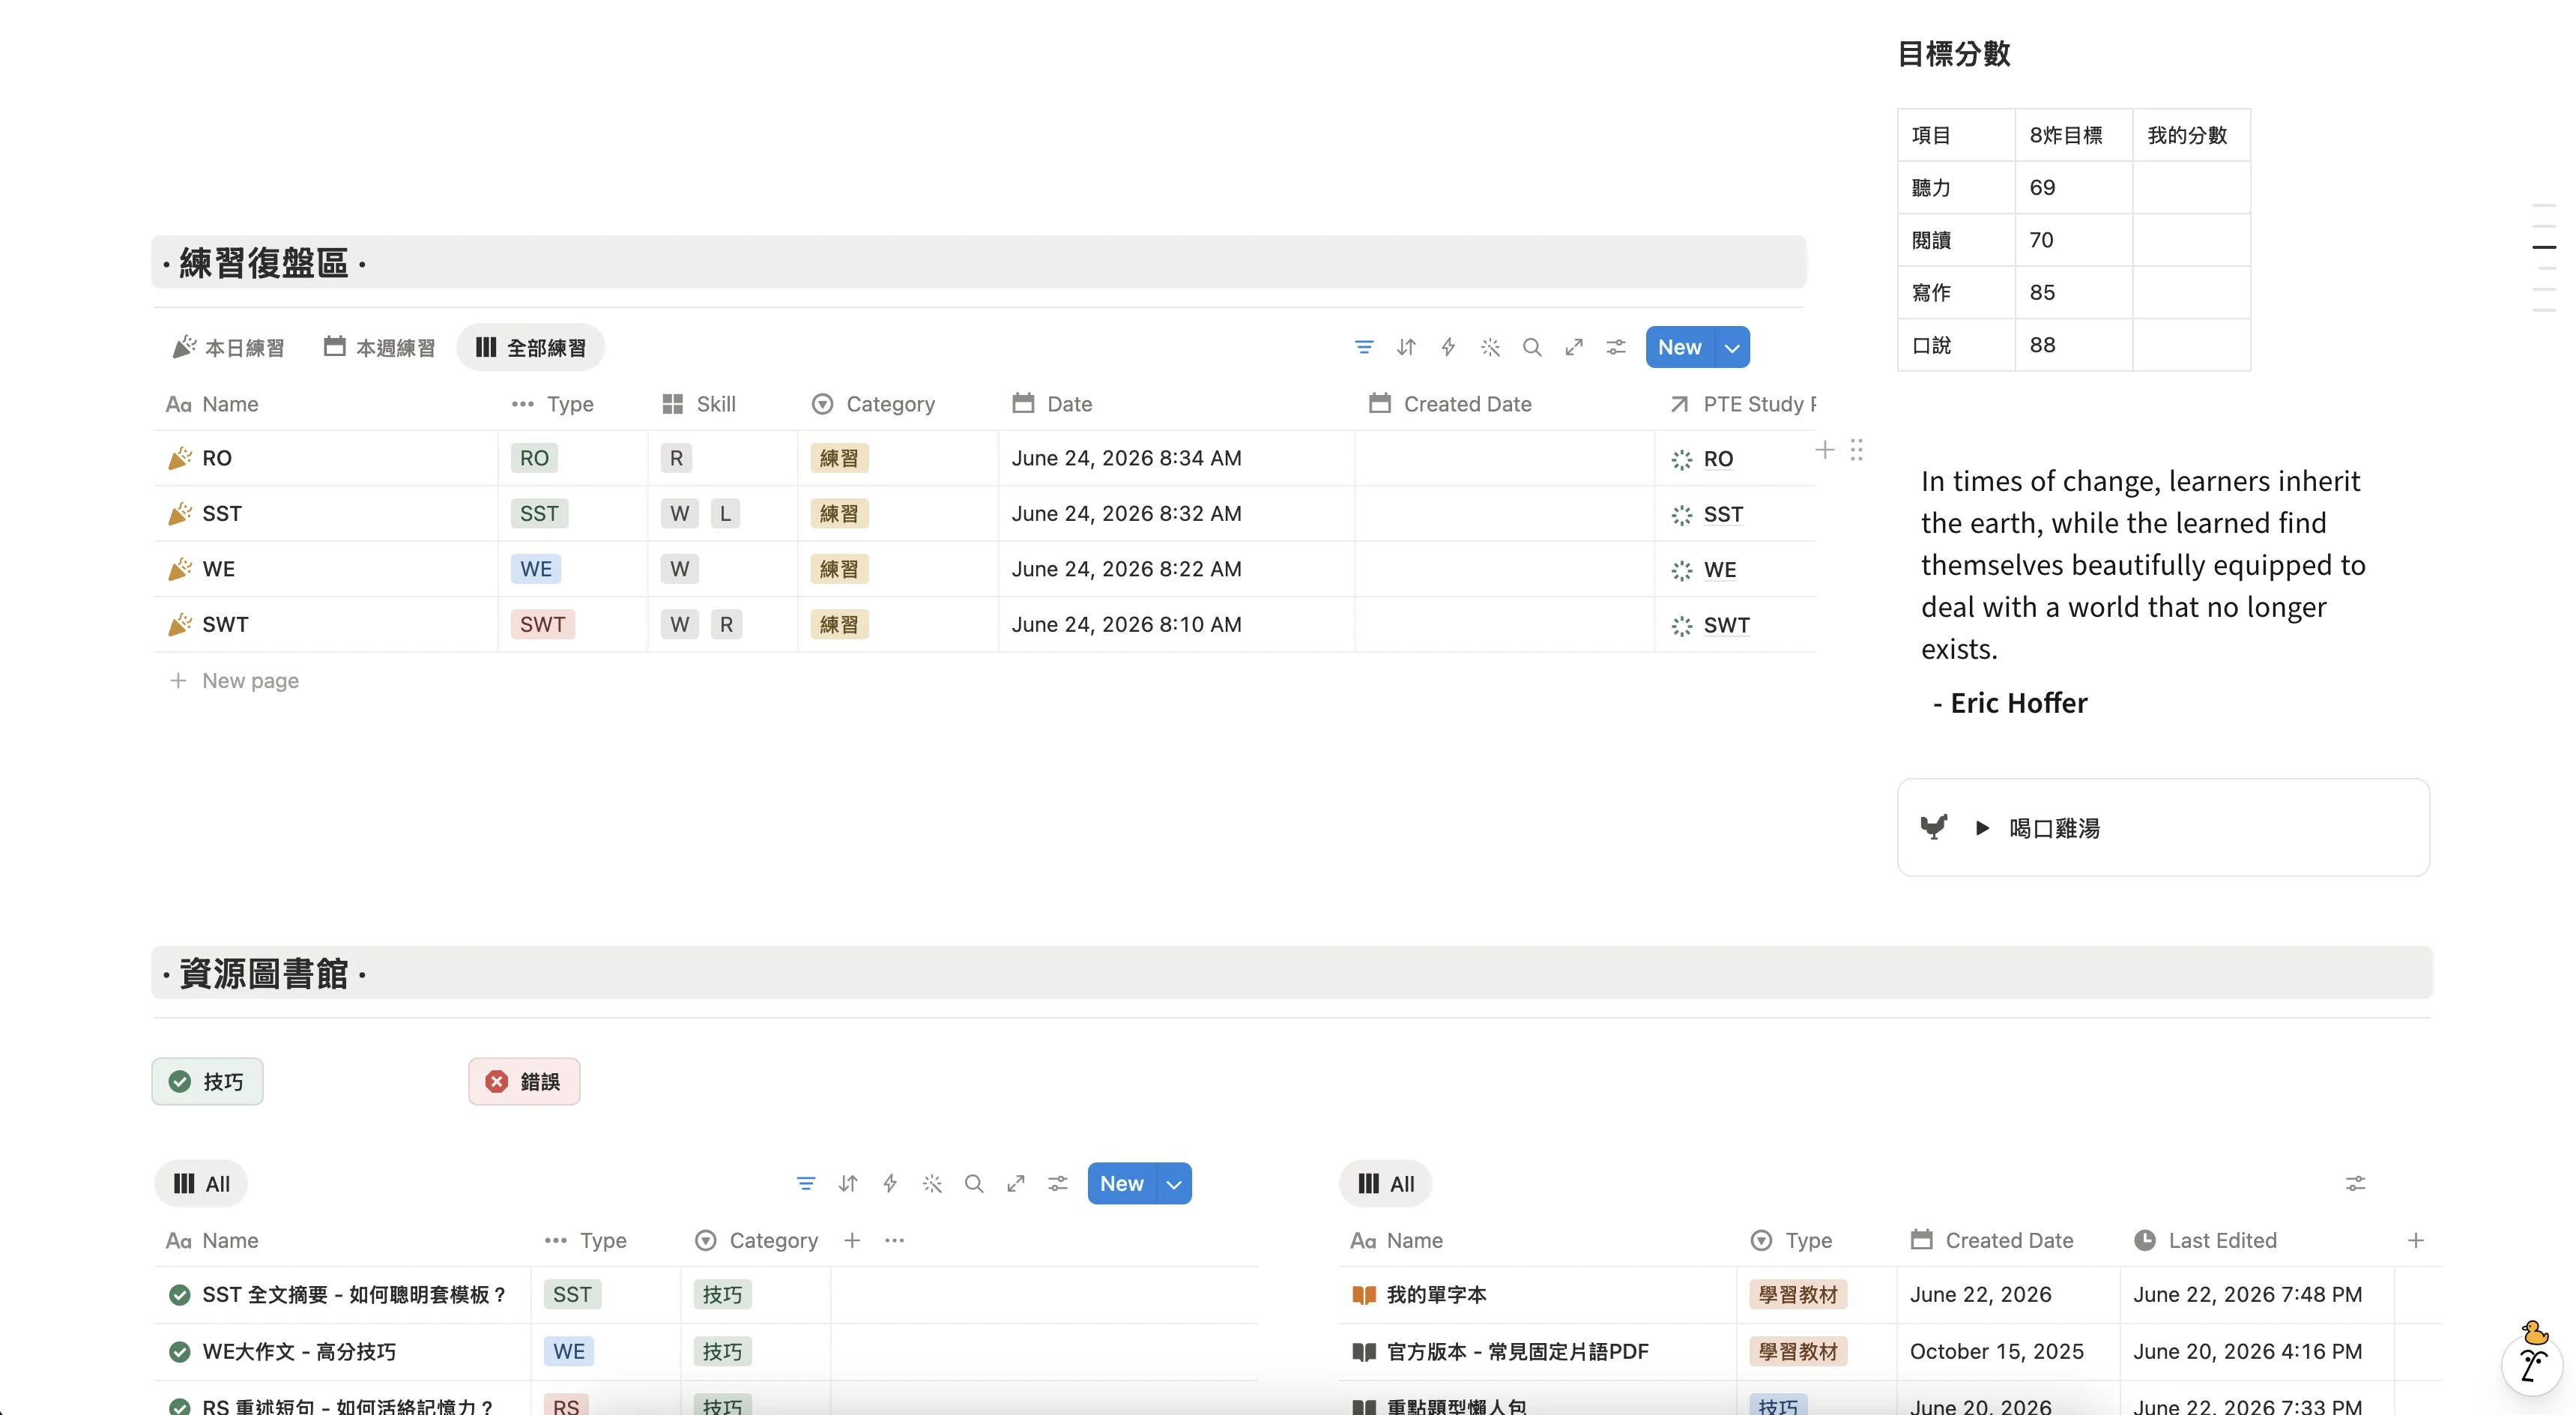Open PTE Study relation link RO
2576x1415 pixels.
[1718, 459]
